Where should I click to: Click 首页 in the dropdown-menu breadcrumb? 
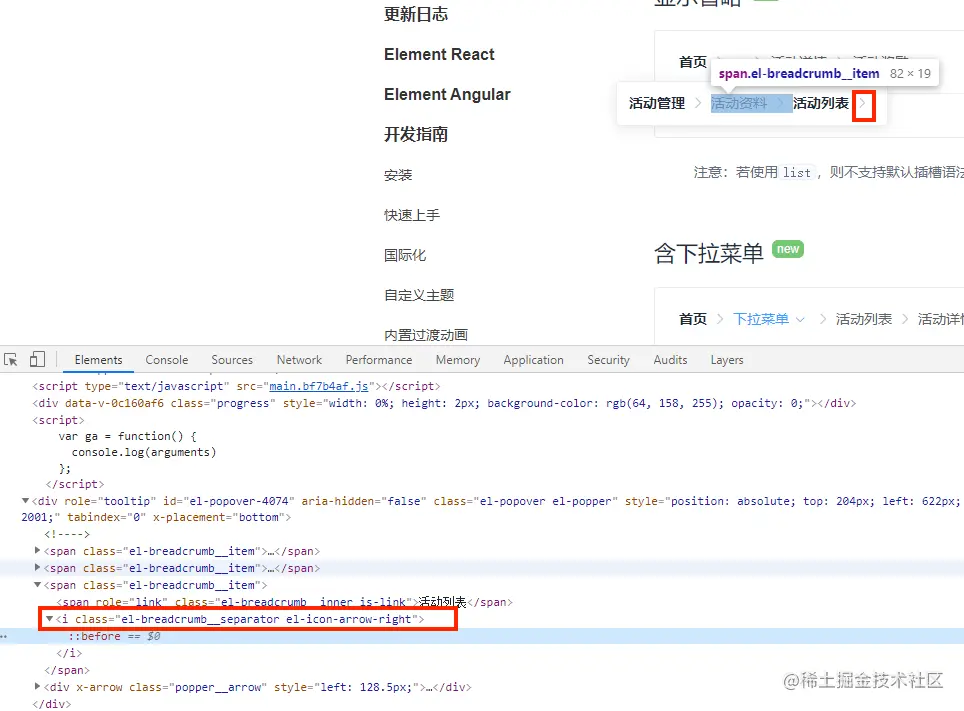point(693,319)
